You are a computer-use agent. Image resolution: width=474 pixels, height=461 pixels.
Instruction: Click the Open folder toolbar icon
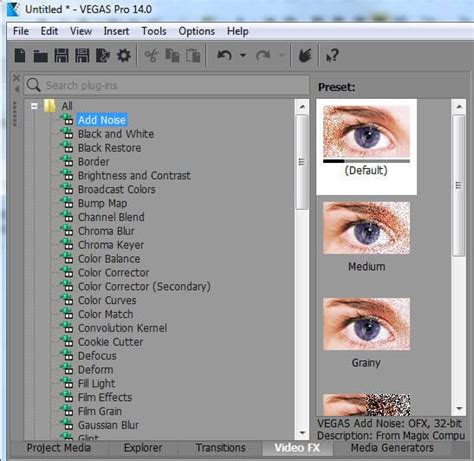tap(41, 56)
